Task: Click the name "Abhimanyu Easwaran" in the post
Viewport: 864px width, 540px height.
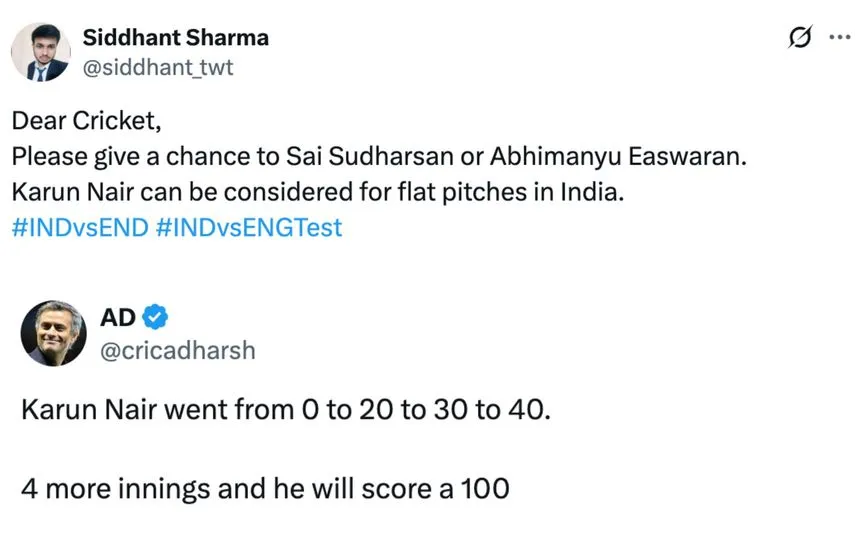Action: pos(618,156)
